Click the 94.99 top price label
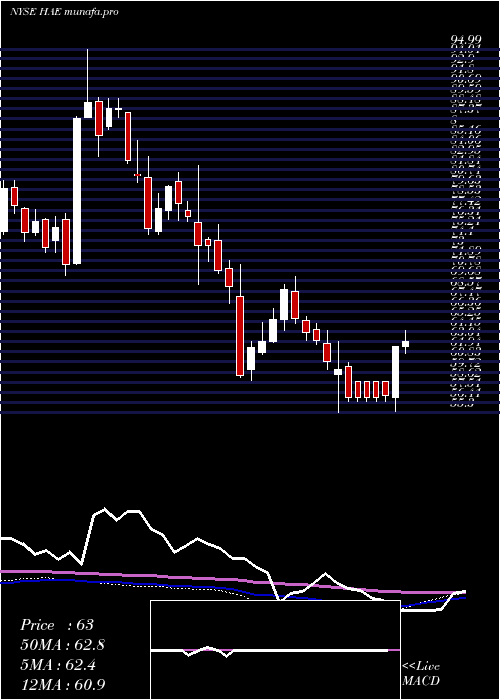The height and width of the screenshot is (700, 500). tap(465, 41)
